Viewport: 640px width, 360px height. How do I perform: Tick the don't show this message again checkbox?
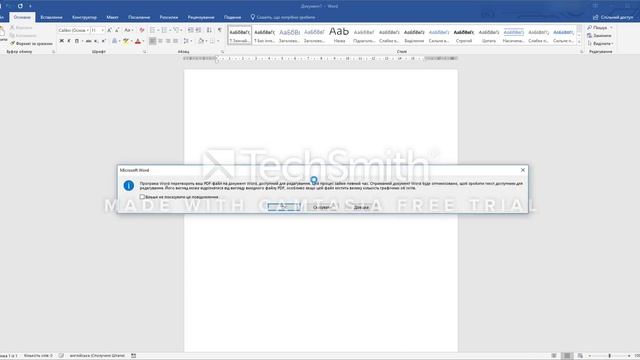pyautogui.click(x=142, y=197)
